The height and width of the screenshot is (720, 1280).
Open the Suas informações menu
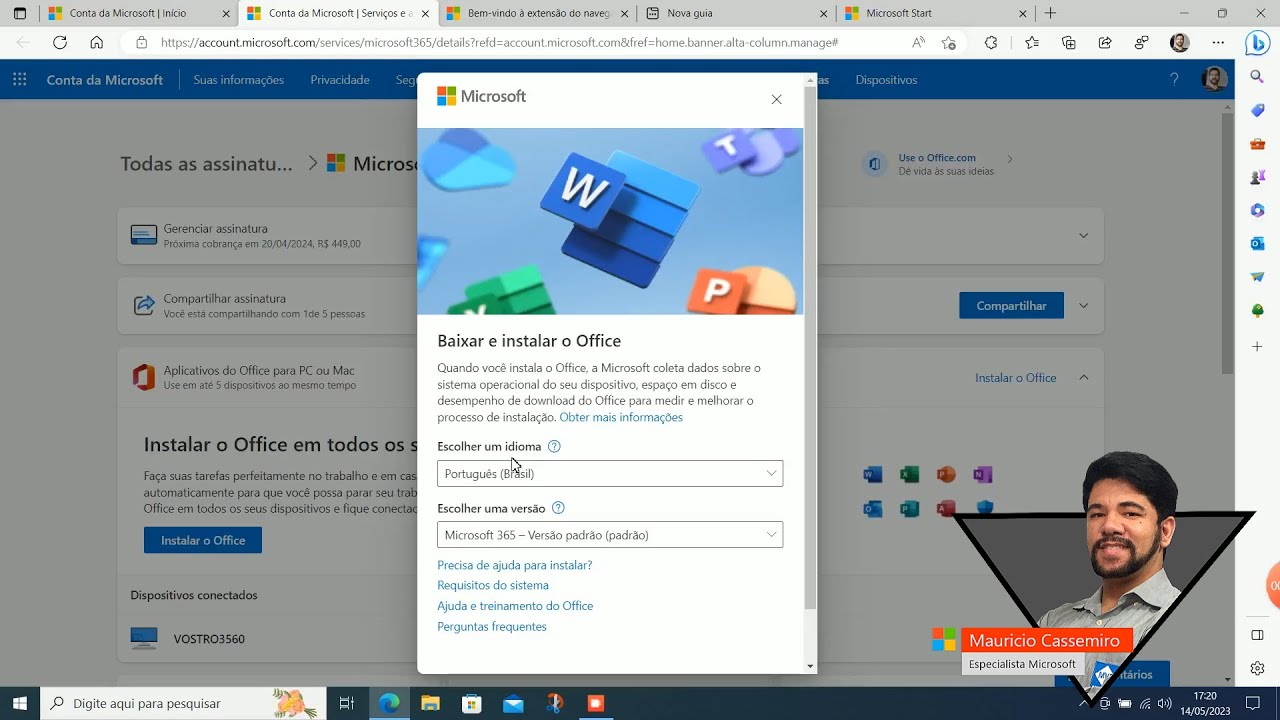[238, 80]
